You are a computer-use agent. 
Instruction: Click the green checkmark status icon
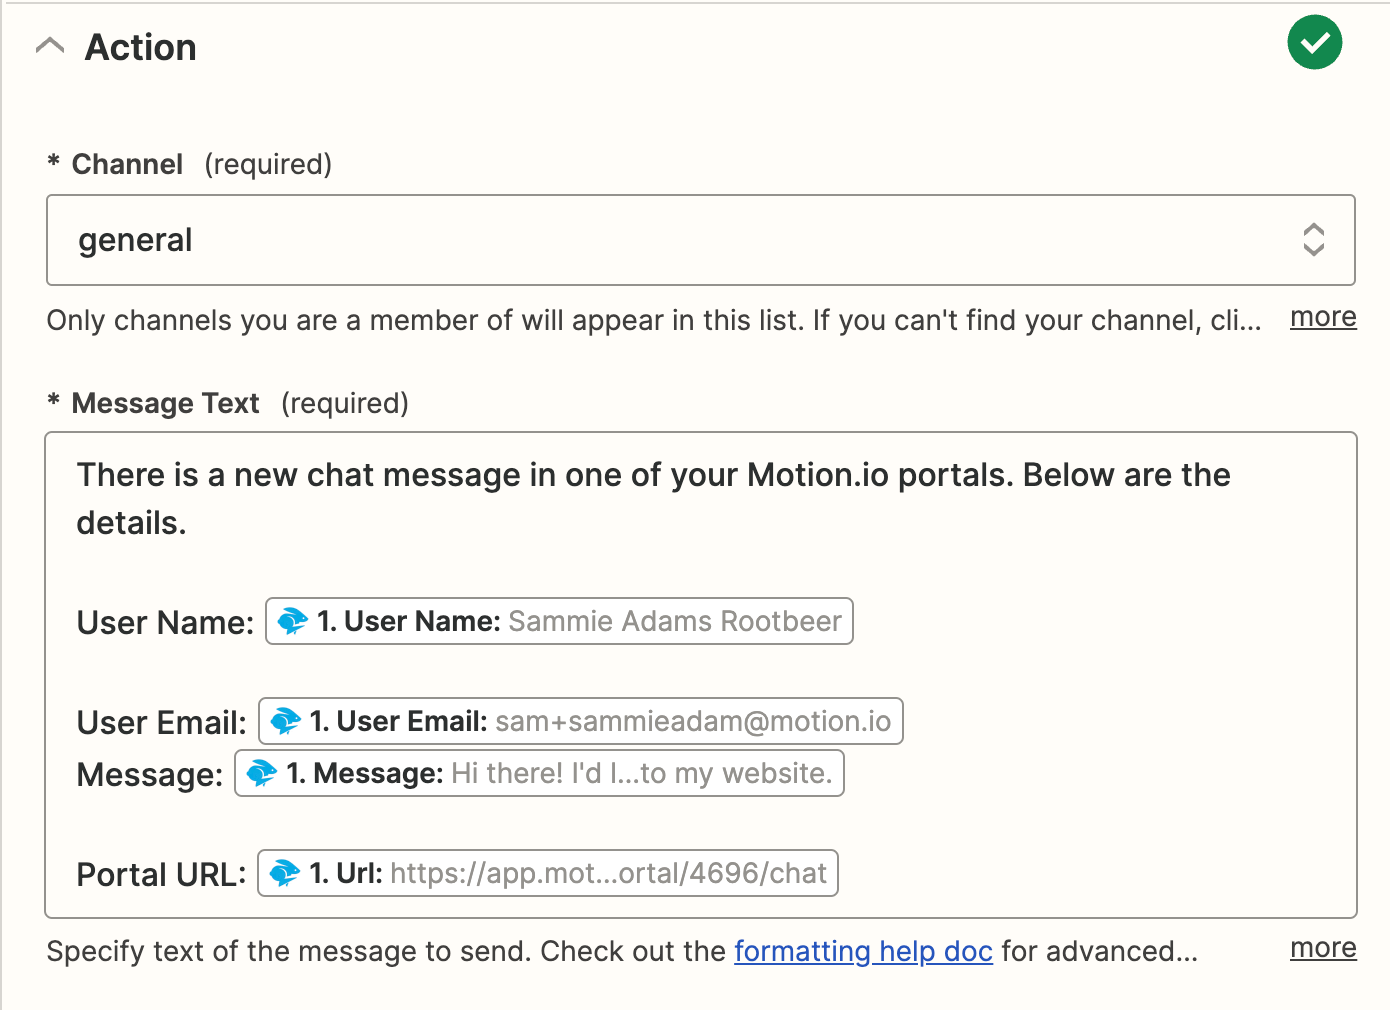(1314, 43)
